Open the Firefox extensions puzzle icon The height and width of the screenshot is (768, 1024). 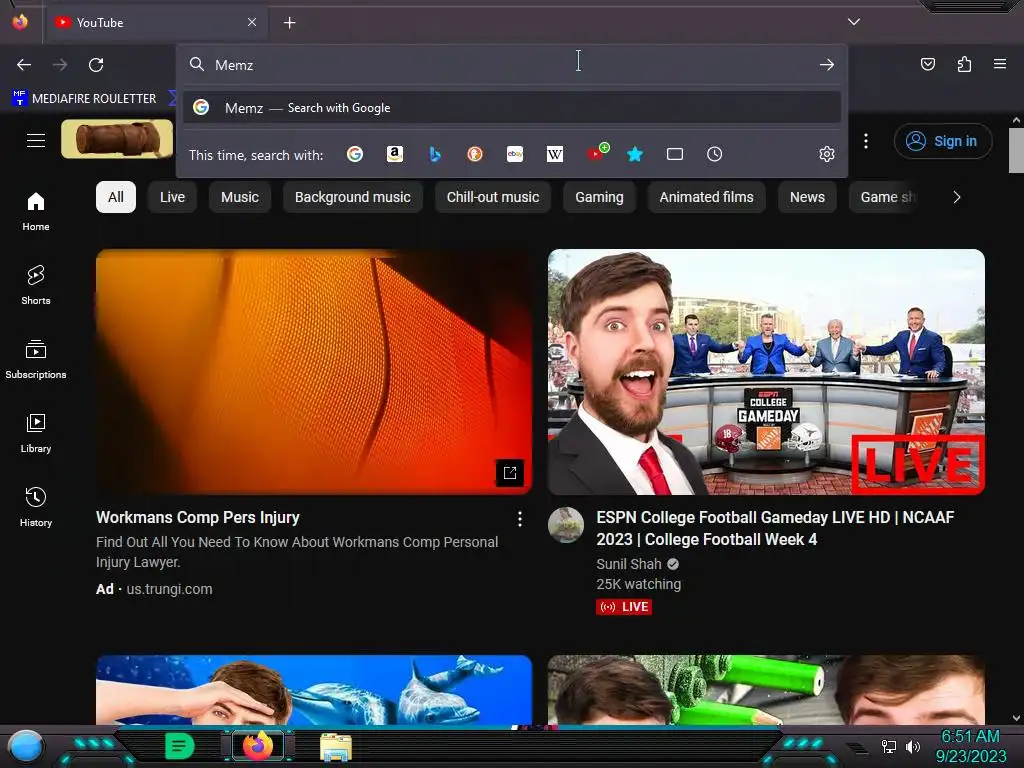click(964, 64)
